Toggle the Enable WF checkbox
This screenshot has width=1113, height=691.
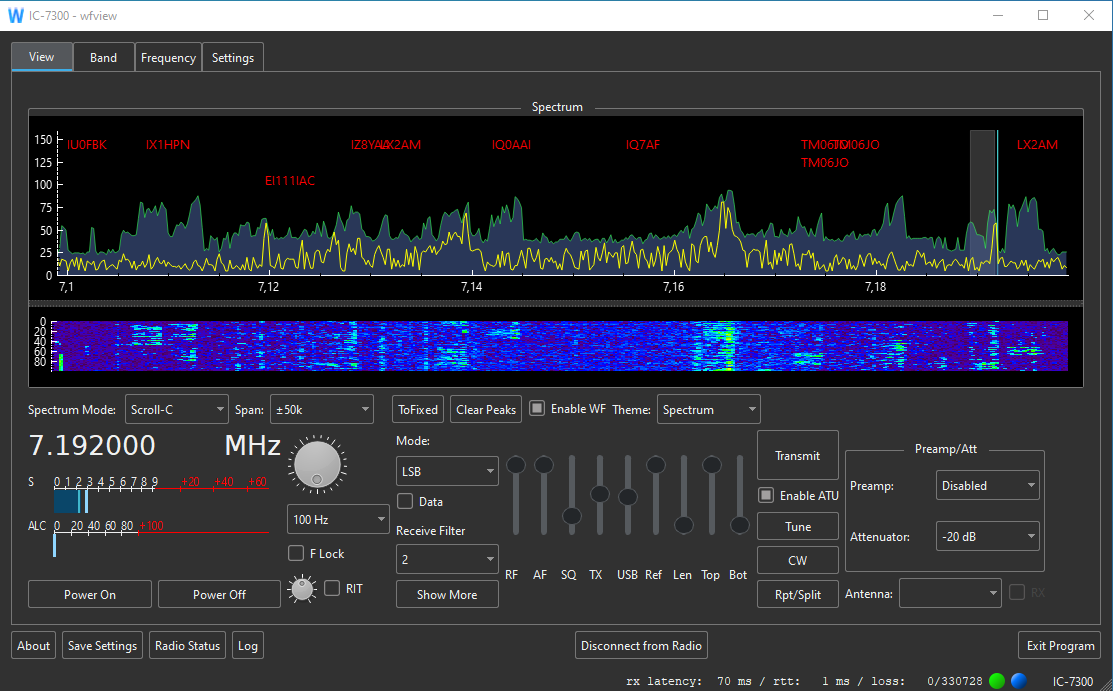[537, 408]
